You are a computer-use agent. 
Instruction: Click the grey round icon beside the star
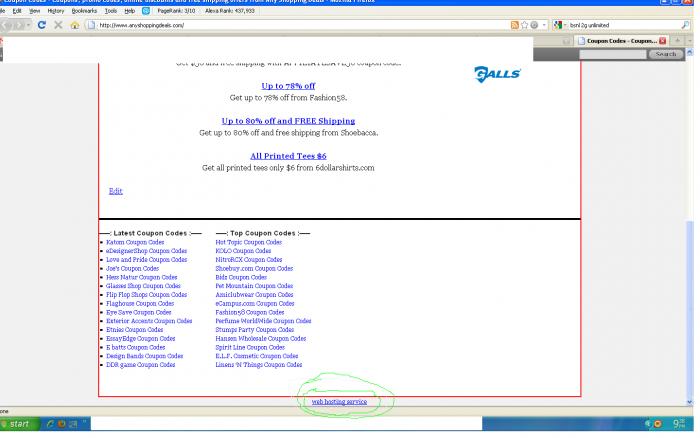point(534,25)
